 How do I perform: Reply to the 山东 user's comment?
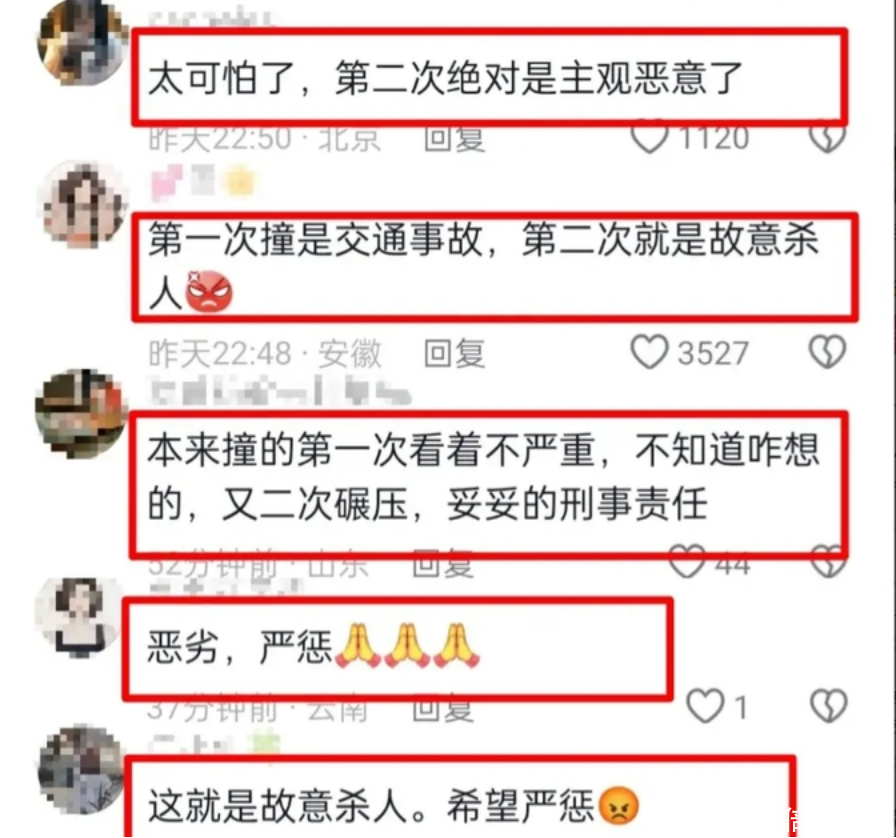pyautogui.click(x=443, y=566)
